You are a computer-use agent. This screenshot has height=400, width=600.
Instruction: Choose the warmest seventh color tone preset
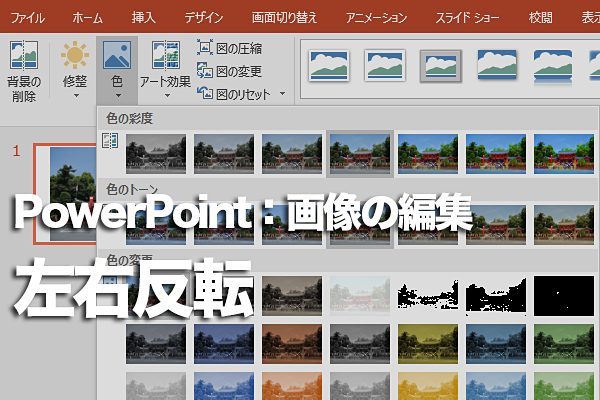click(x=564, y=225)
